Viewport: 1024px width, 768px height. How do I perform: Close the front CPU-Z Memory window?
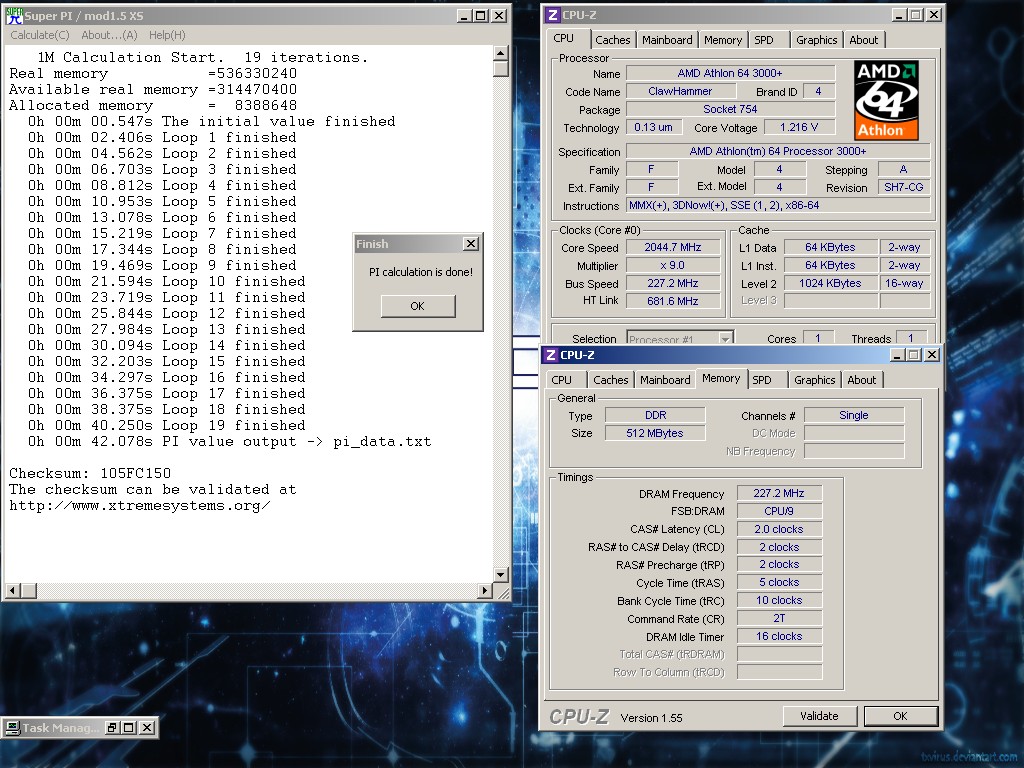(x=933, y=355)
